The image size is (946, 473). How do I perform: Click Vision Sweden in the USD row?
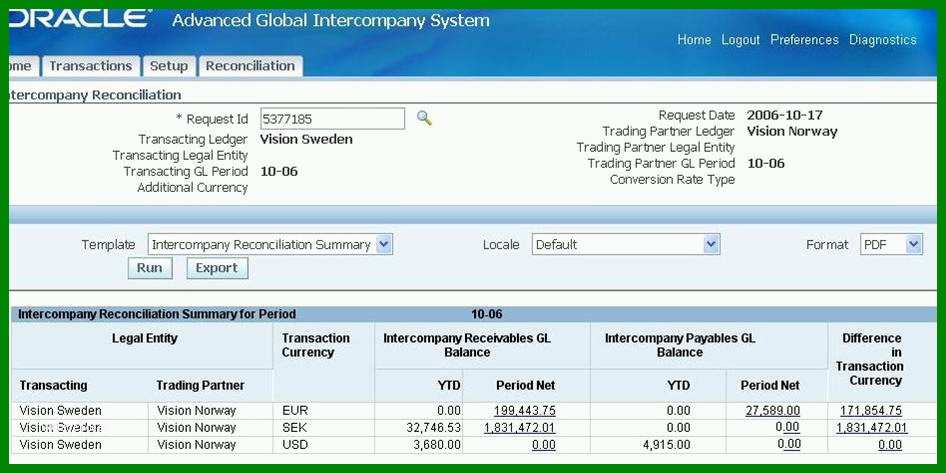60,445
